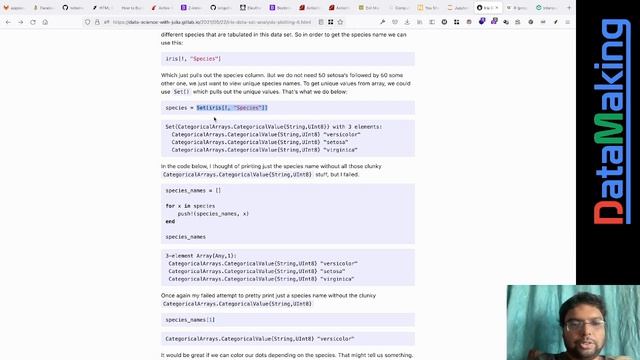
Task: Open the tracking protection shield
Action: pyautogui.click(x=87, y=22)
